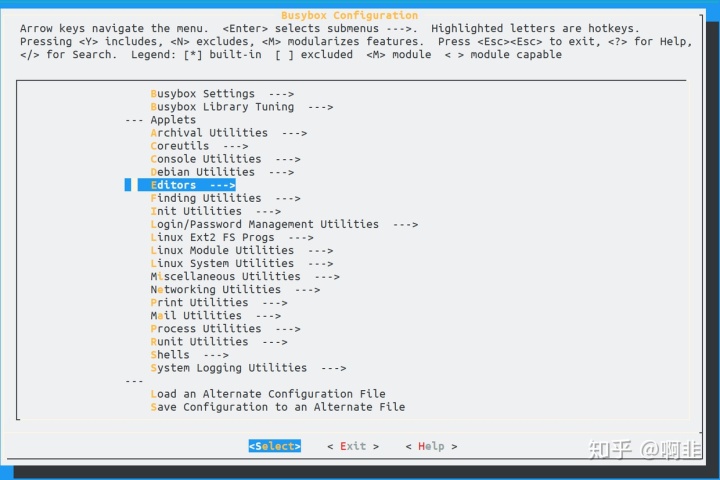Open System Logging Utilities submenu
This screenshot has width=720, height=480.
point(248,368)
